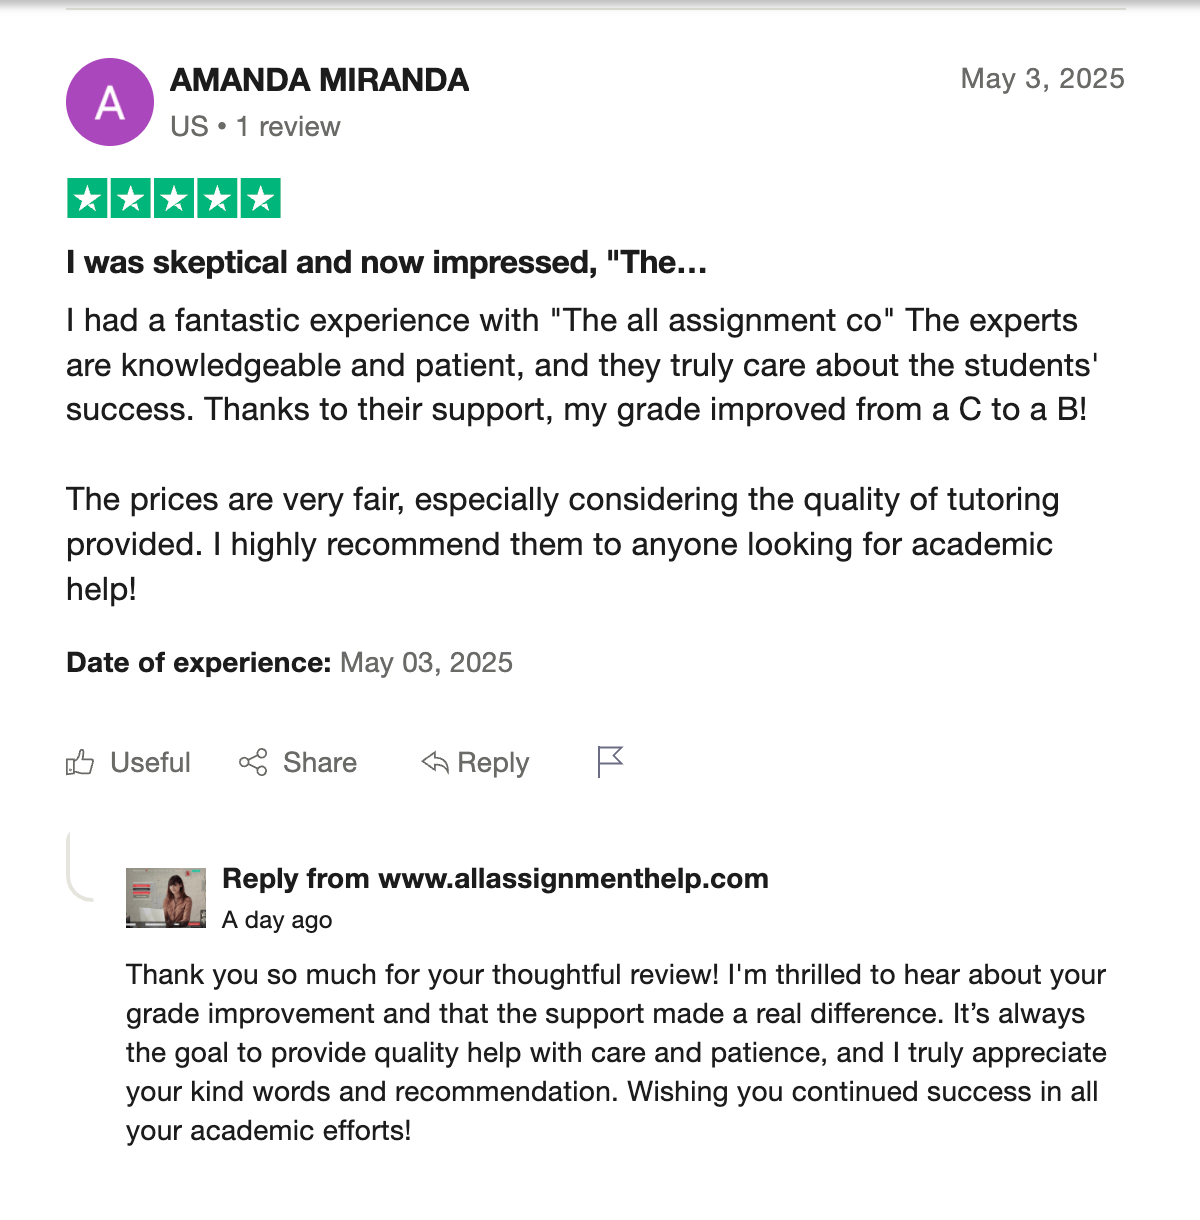This screenshot has width=1200, height=1220.
Task: Open the reviewer's 1 review profile link
Action: (288, 126)
